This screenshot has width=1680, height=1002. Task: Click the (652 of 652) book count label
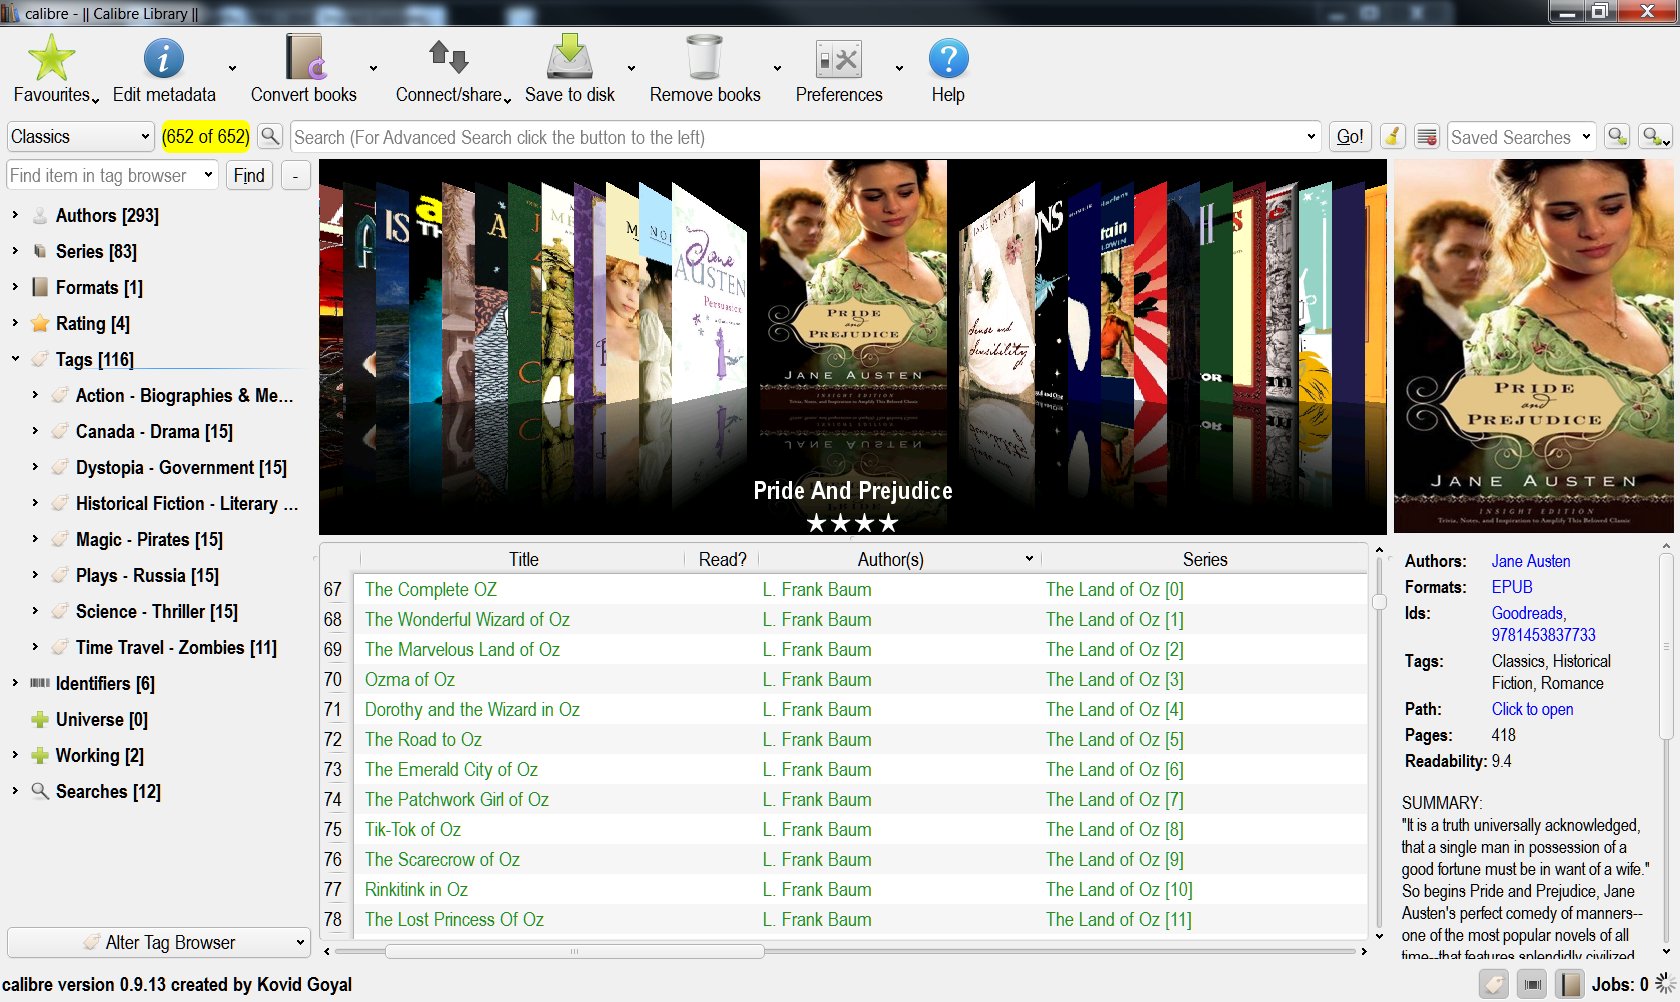click(206, 137)
